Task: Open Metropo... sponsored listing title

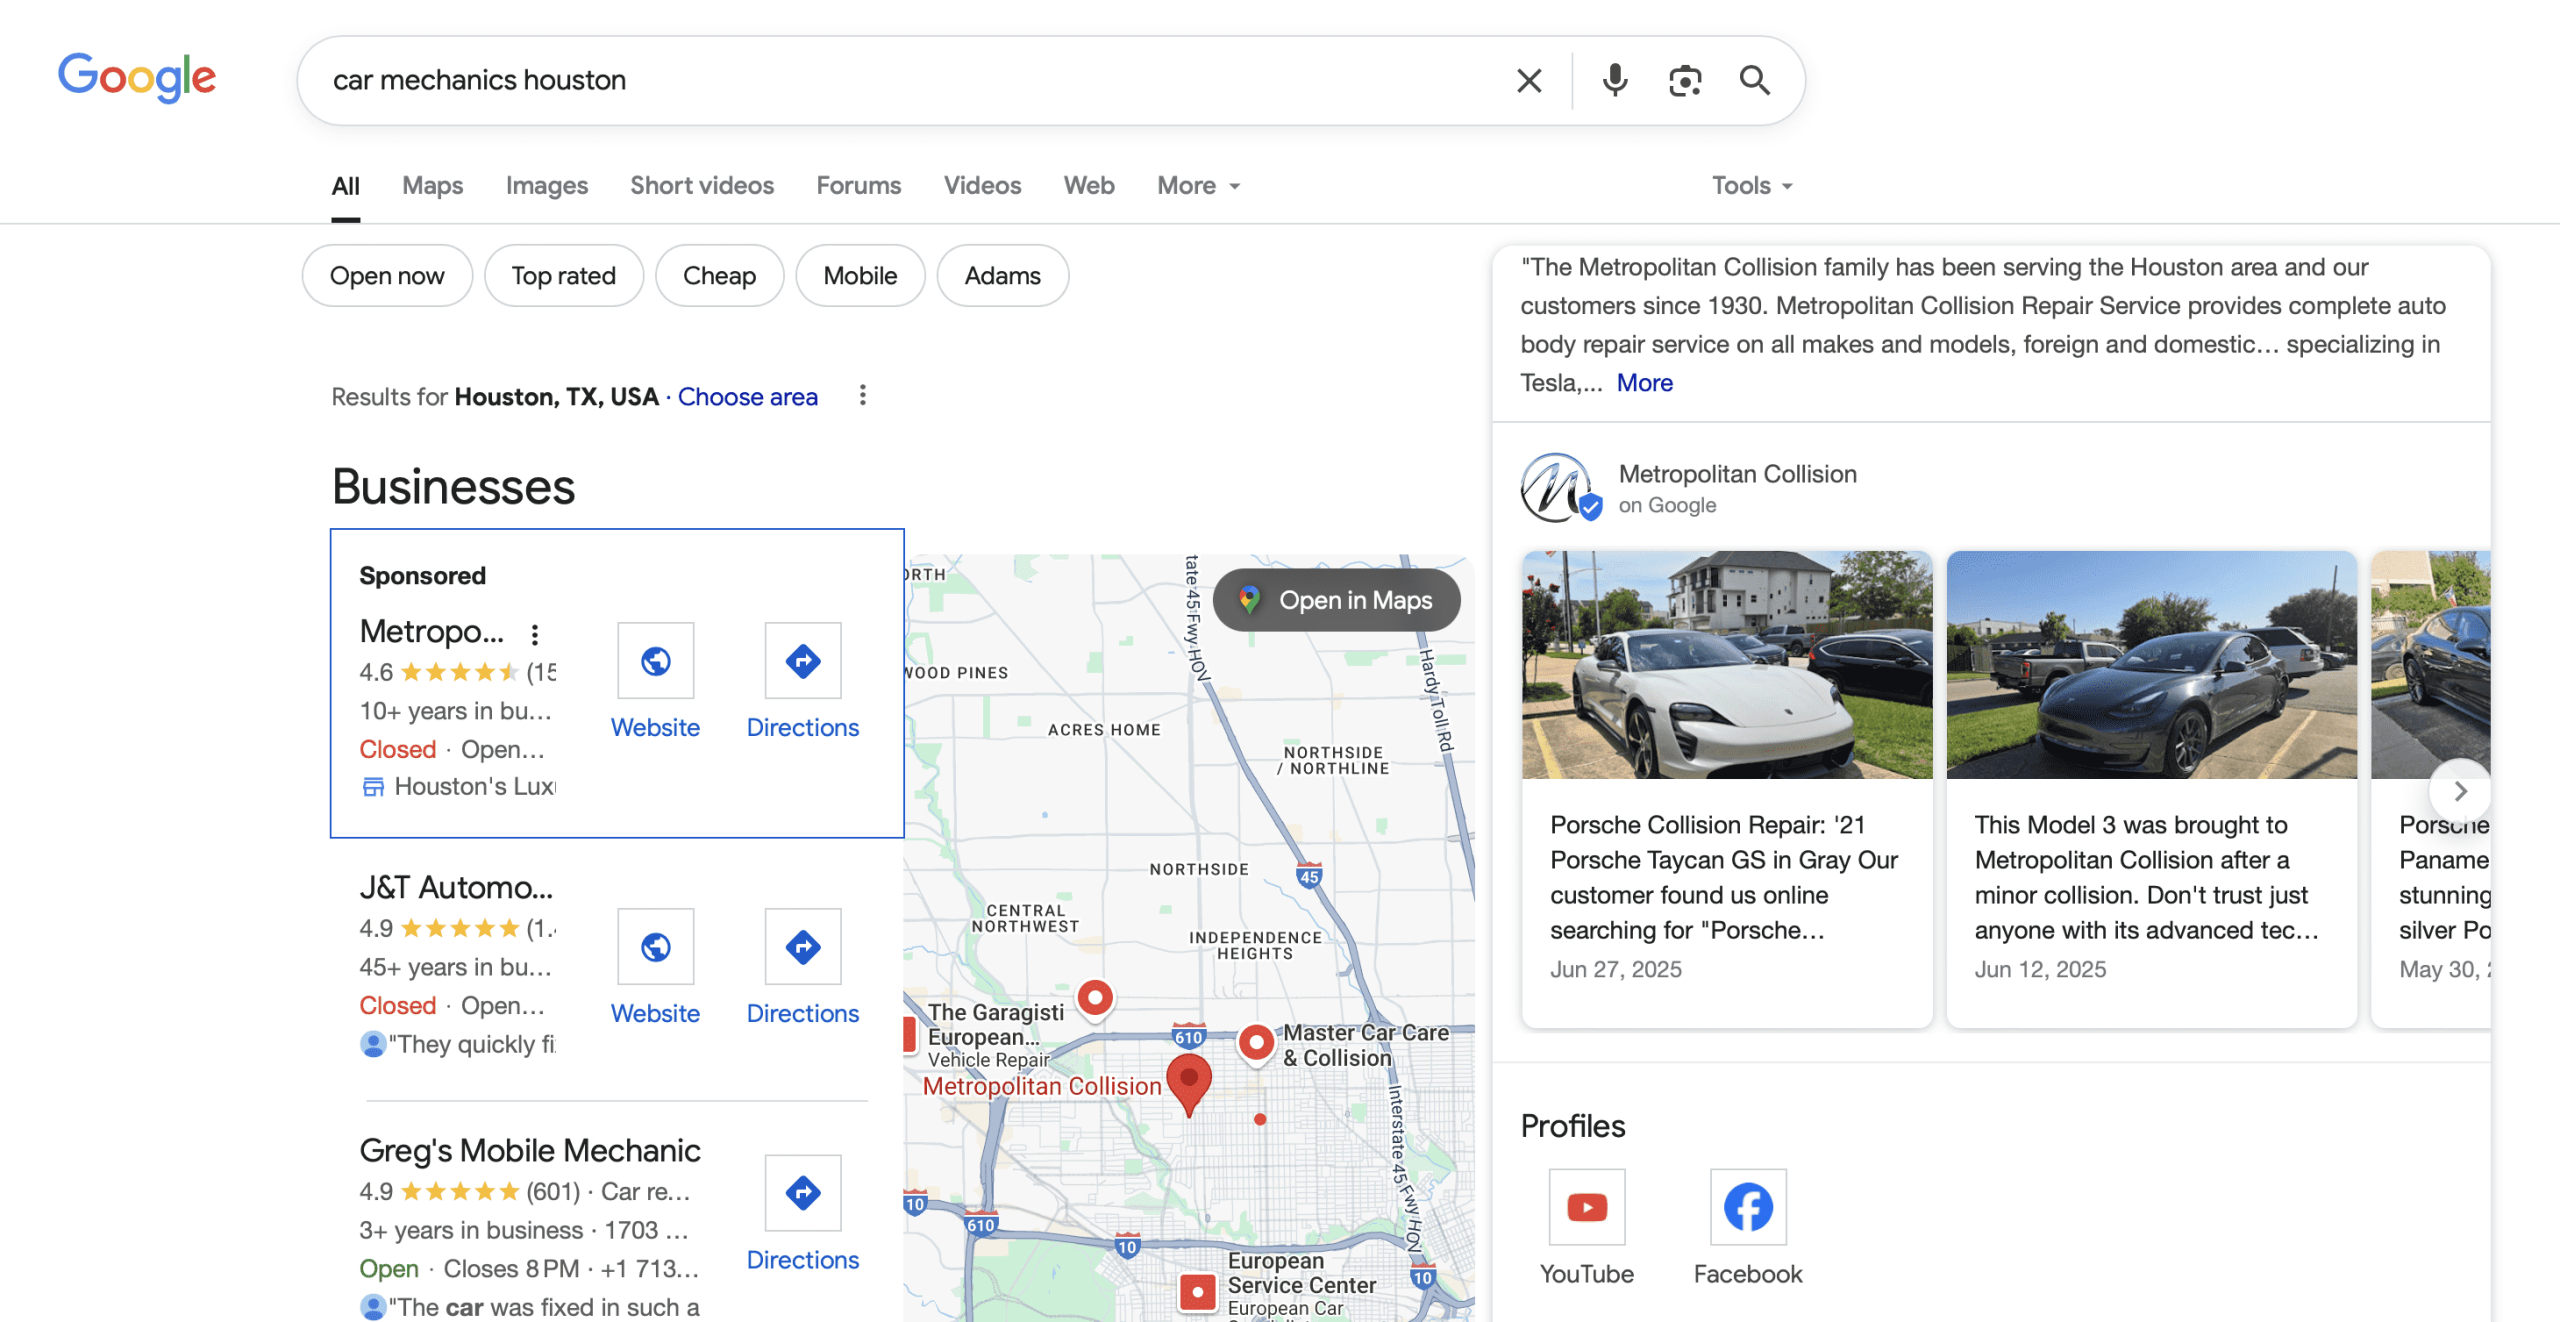Action: [432, 631]
